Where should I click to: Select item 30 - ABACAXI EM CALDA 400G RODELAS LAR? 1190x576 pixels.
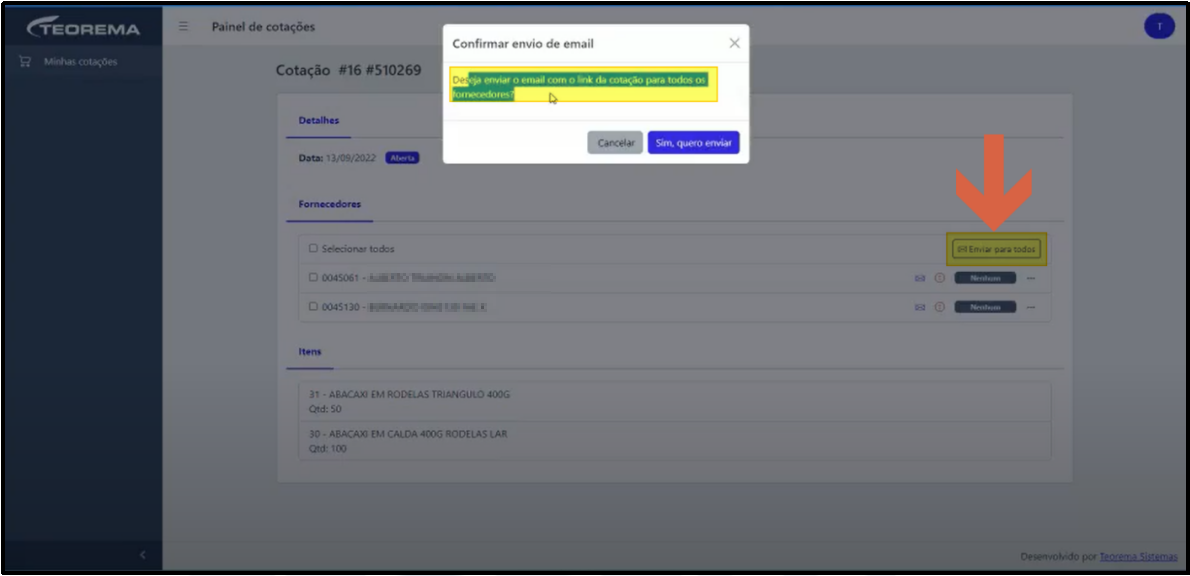point(675,440)
